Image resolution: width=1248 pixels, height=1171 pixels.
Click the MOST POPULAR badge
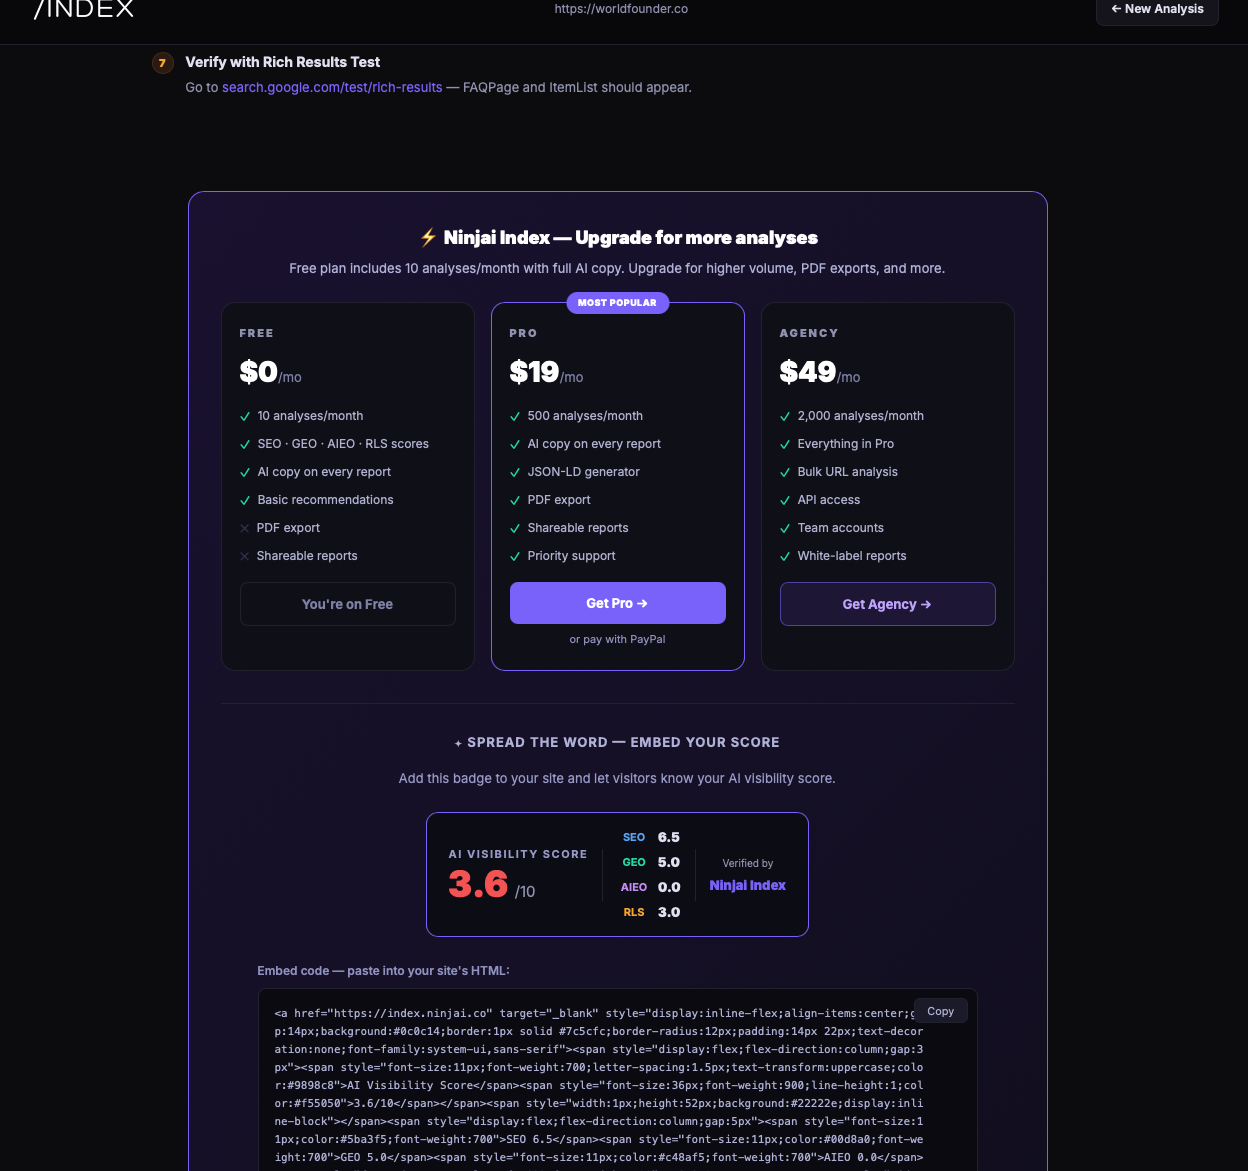[617, 302]
